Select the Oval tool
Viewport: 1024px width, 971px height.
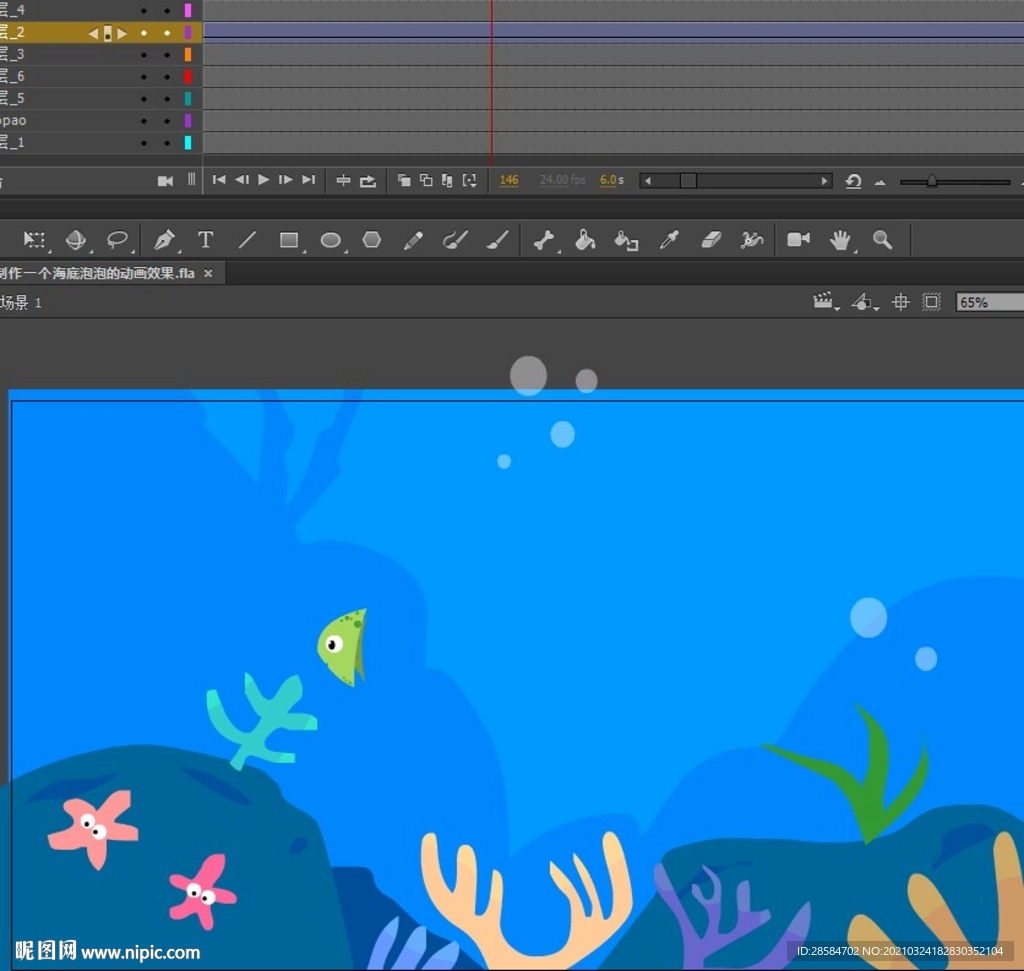(x=330, y=240)
